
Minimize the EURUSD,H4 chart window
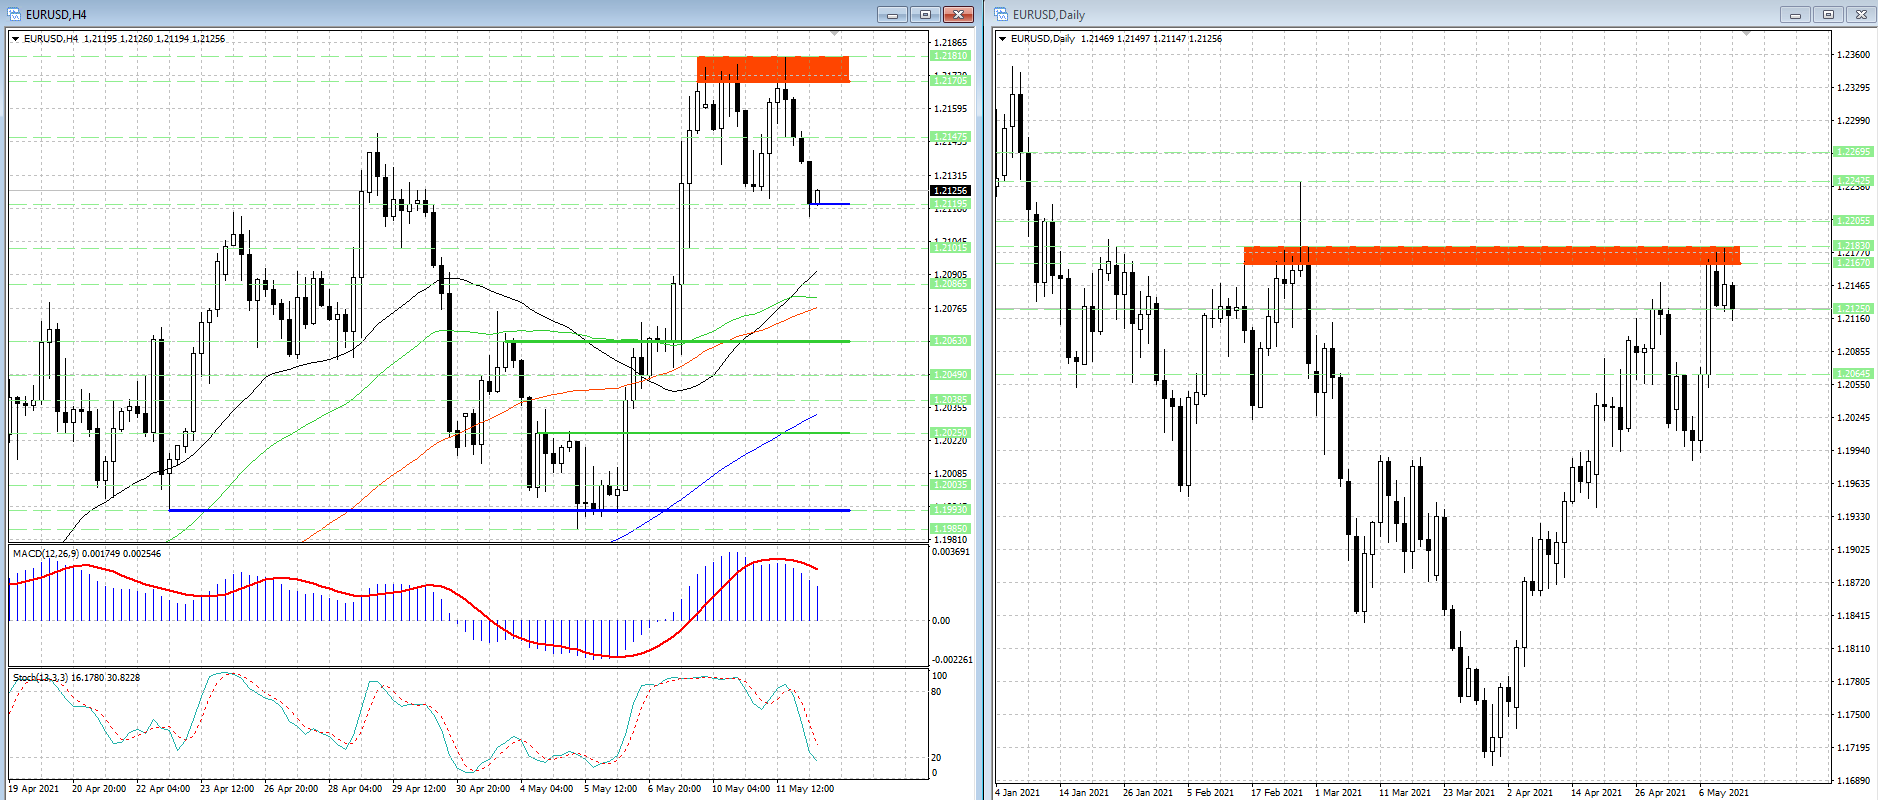[892, 14]
